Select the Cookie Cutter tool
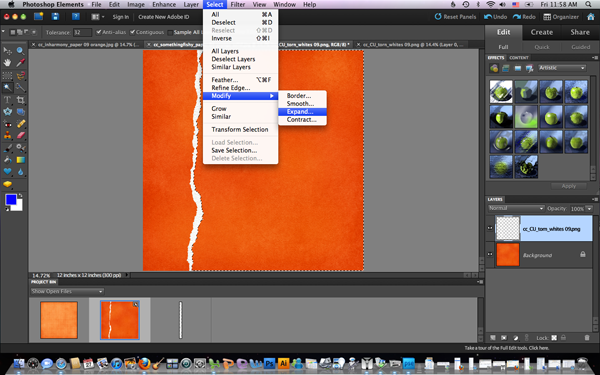The height and width of the screenshot is (375, 600). (7, 112)
